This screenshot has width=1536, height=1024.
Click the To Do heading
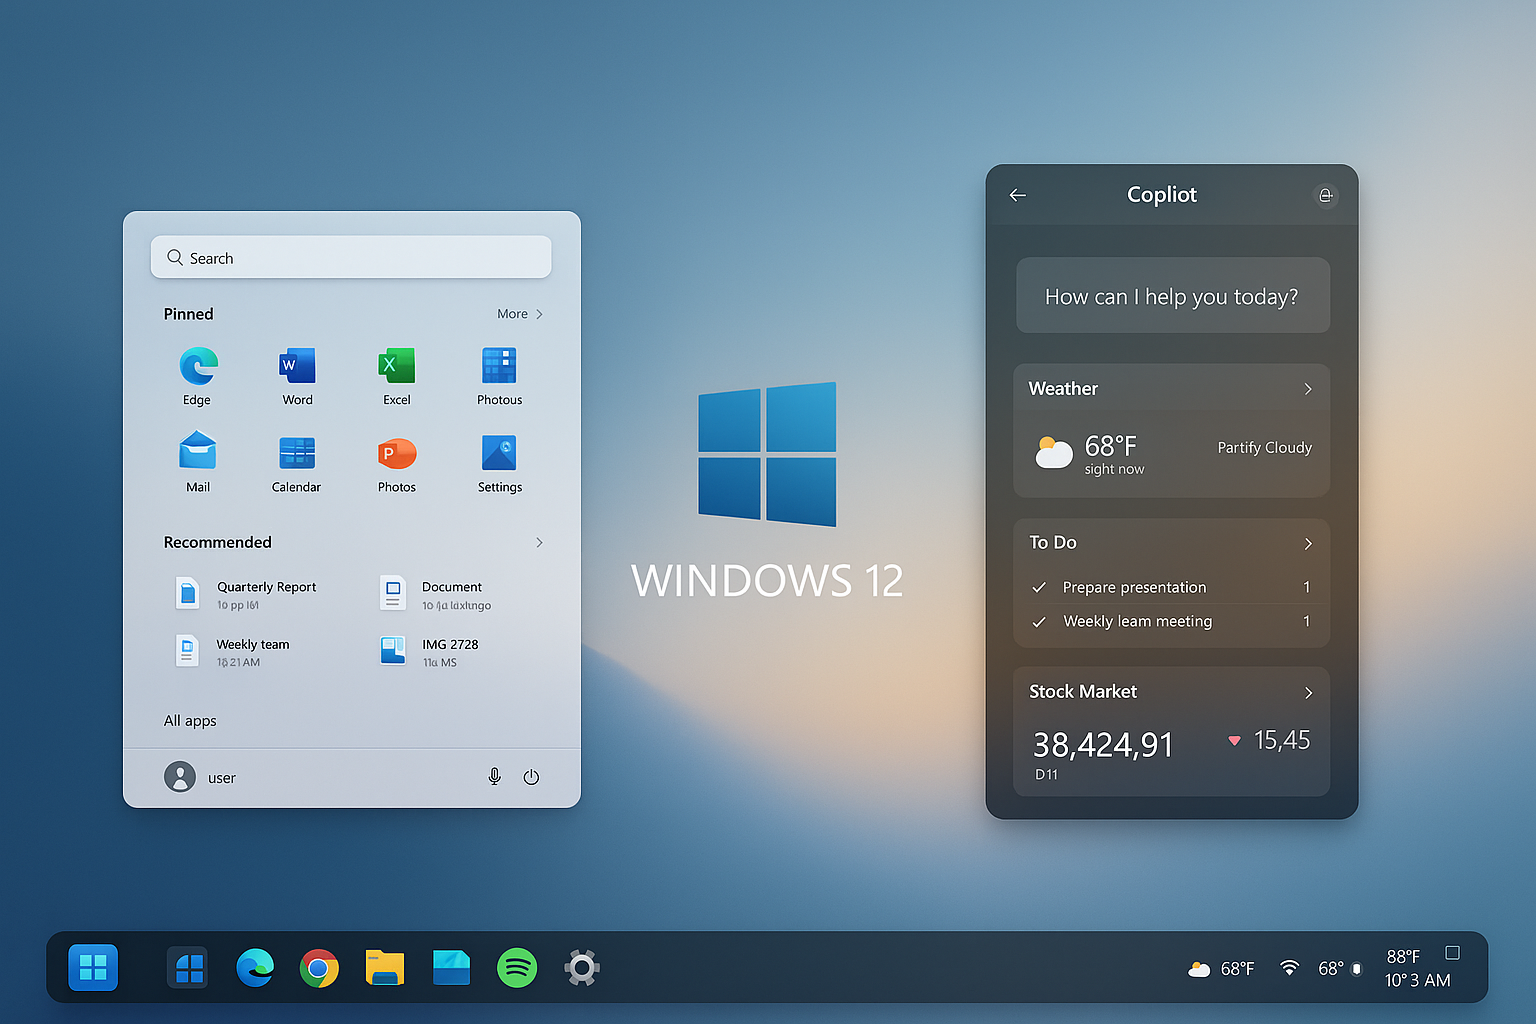(1053, 542)
